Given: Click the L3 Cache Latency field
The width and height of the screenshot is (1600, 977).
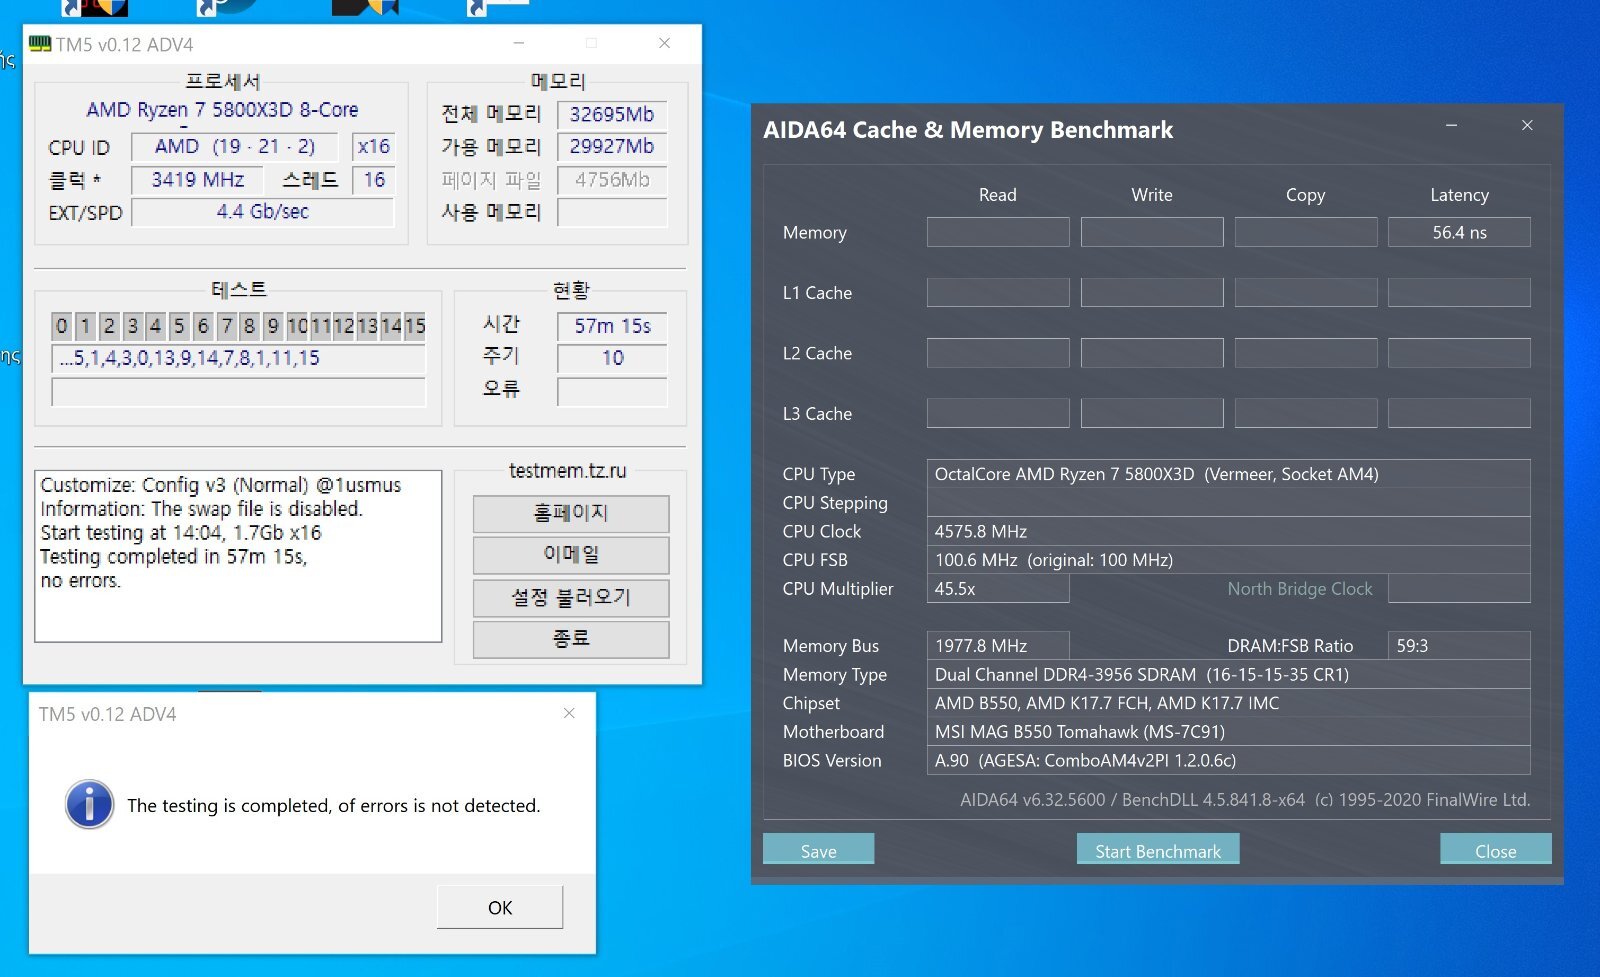Looking at the screenshot, I should click(x=1459, y=413).
